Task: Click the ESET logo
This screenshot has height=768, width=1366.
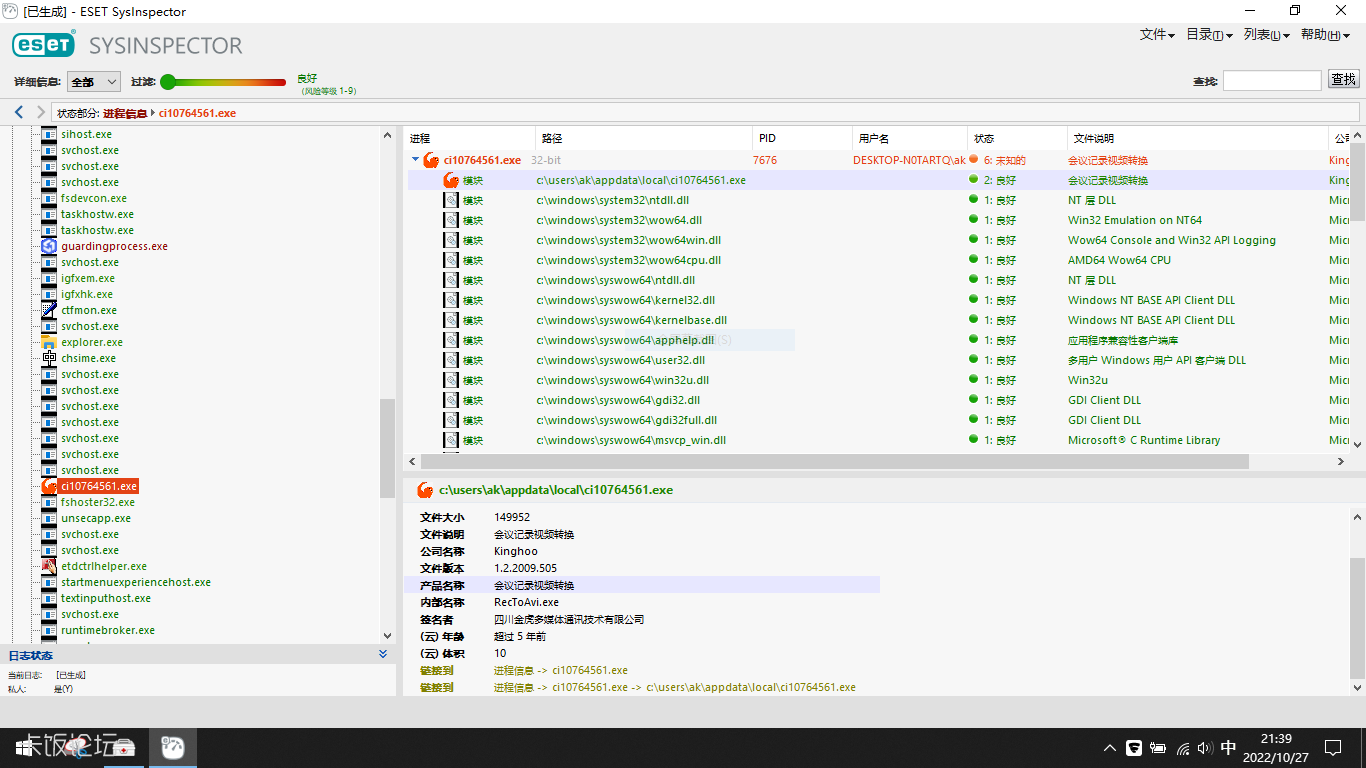Action: [x=43, y=44]
